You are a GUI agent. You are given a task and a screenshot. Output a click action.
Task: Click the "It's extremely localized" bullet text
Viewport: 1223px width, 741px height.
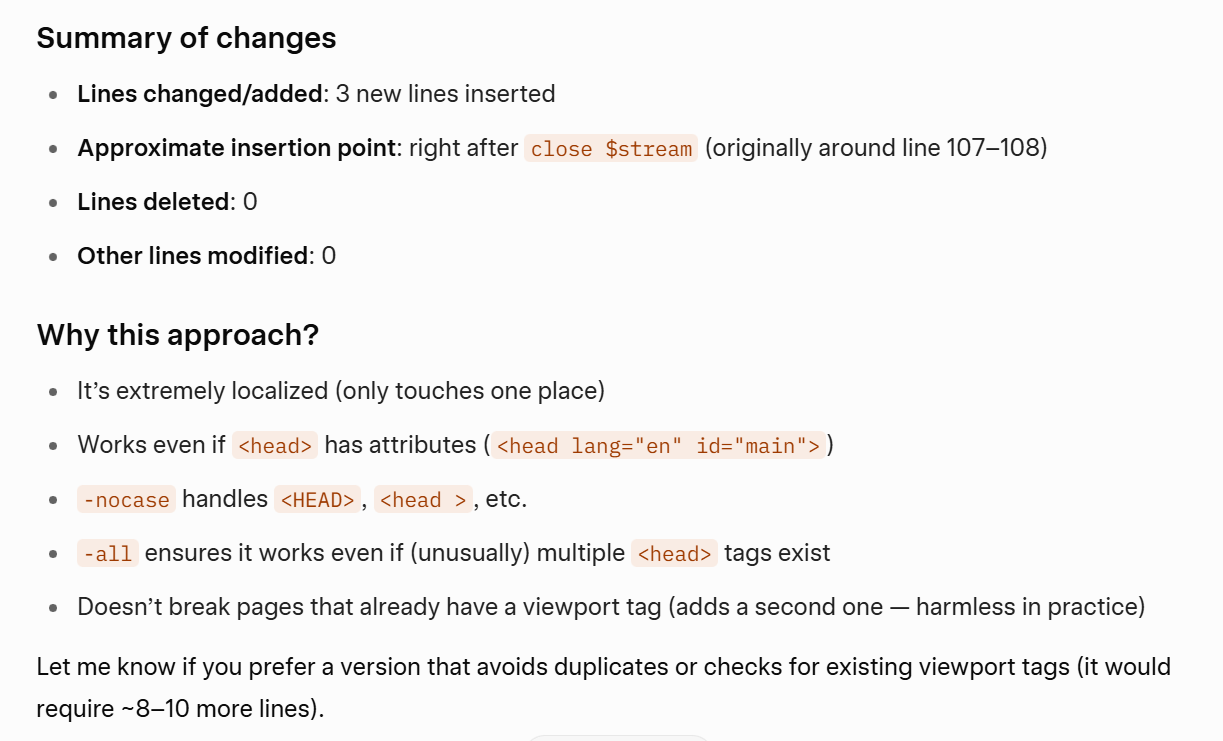pos(340,390)
